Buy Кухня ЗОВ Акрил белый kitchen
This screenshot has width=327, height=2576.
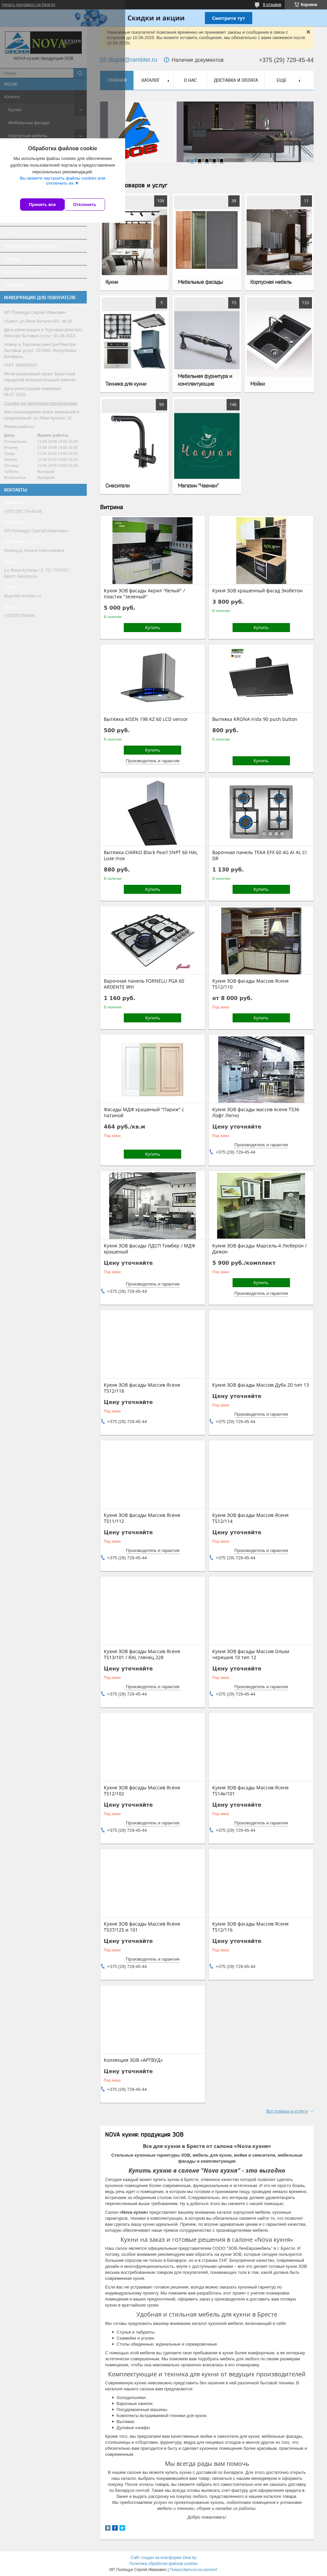pos(152,628)
